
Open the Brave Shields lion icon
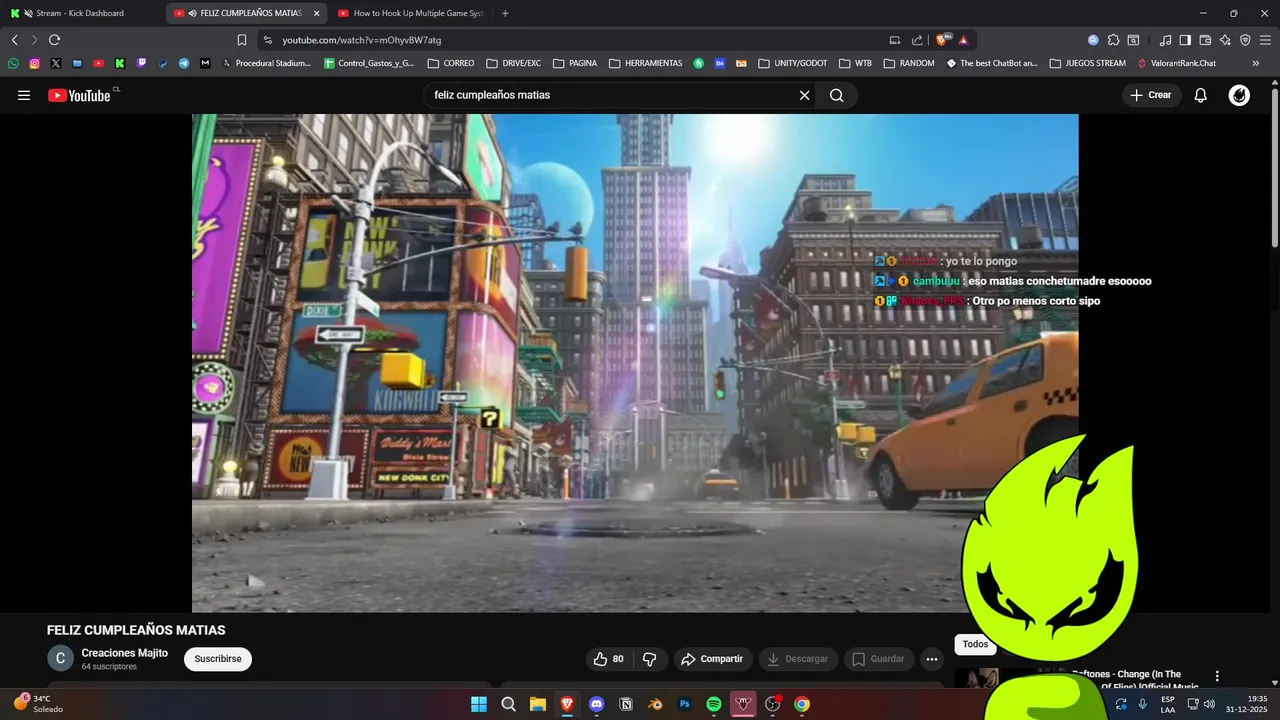pos(943,40)
